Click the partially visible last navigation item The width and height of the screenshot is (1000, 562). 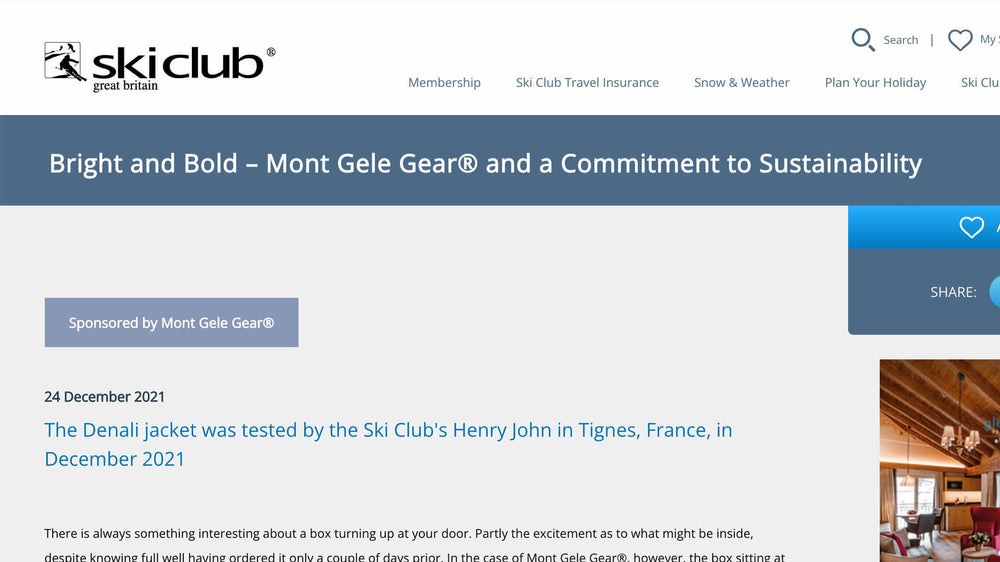point(981,83)
